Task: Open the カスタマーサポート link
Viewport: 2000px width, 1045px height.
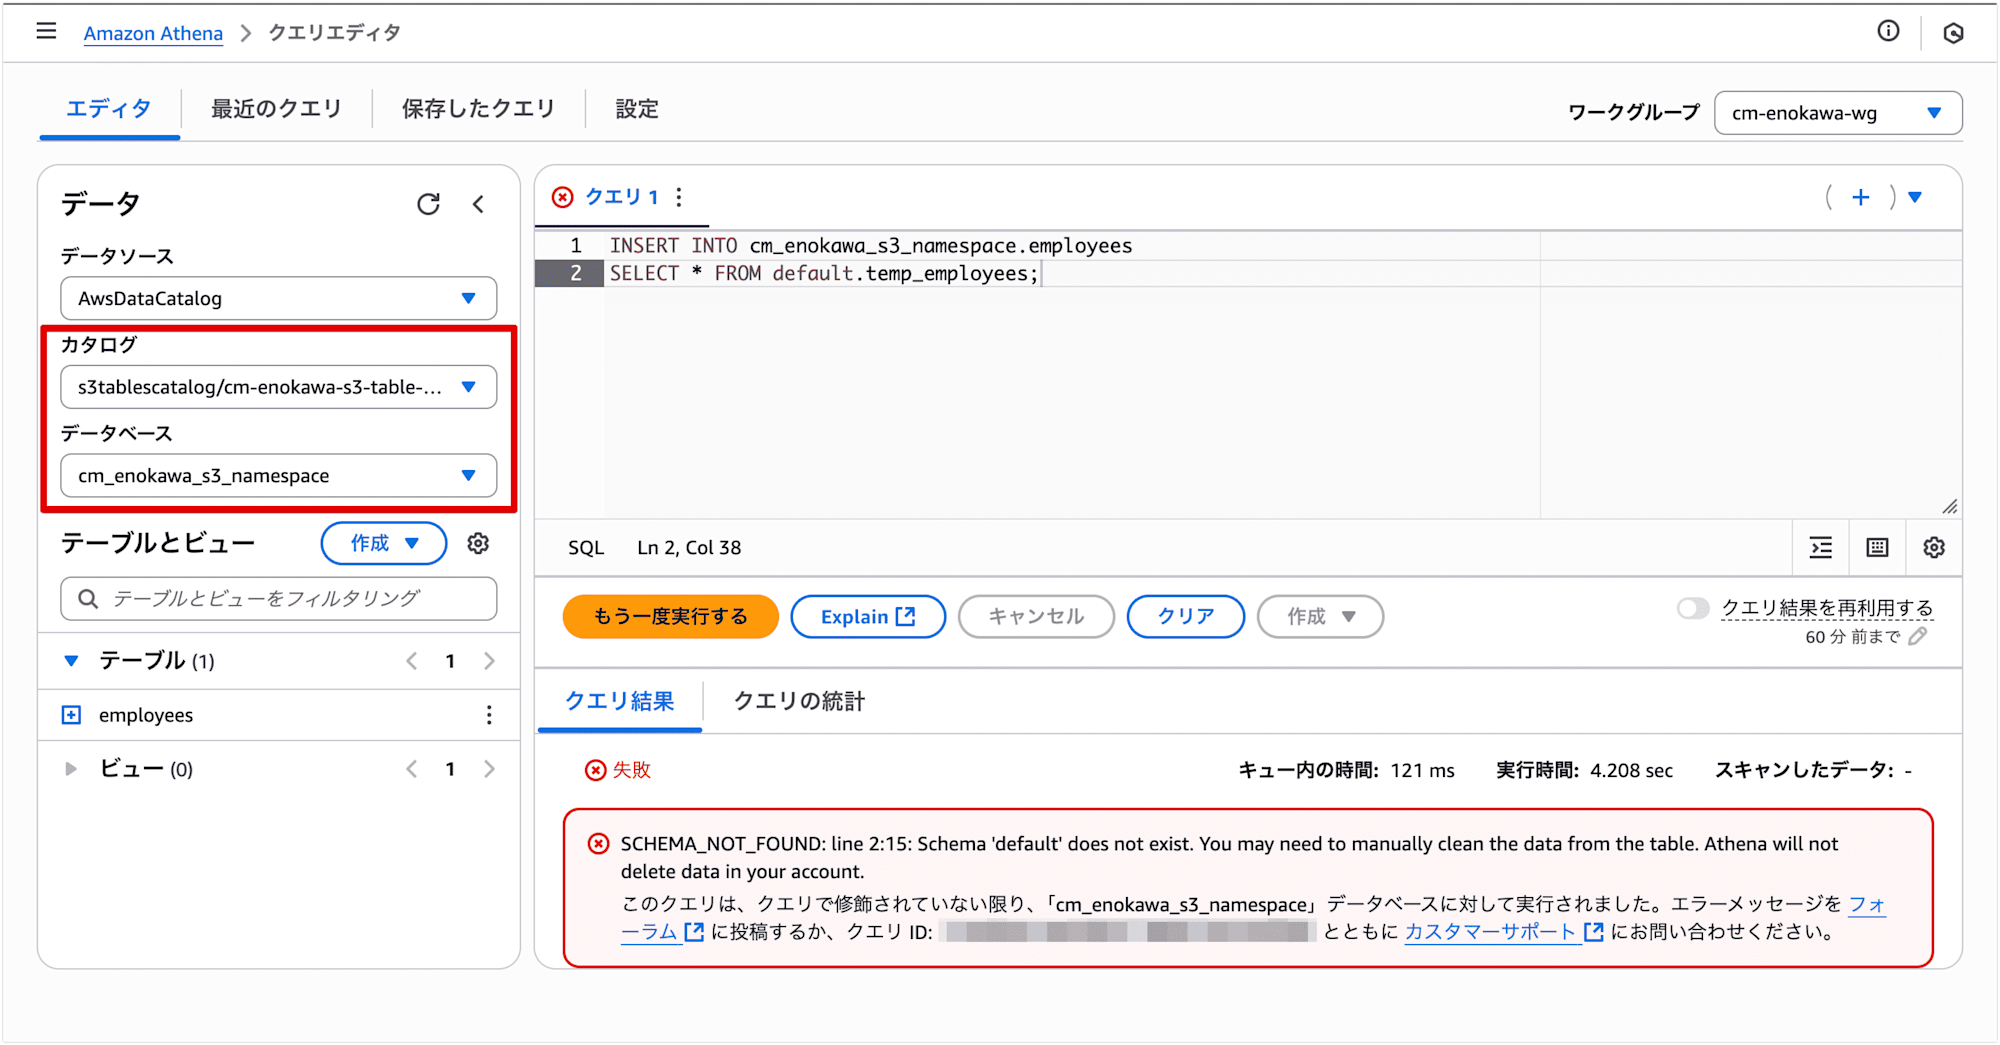Action: [x=1504, y=932]
